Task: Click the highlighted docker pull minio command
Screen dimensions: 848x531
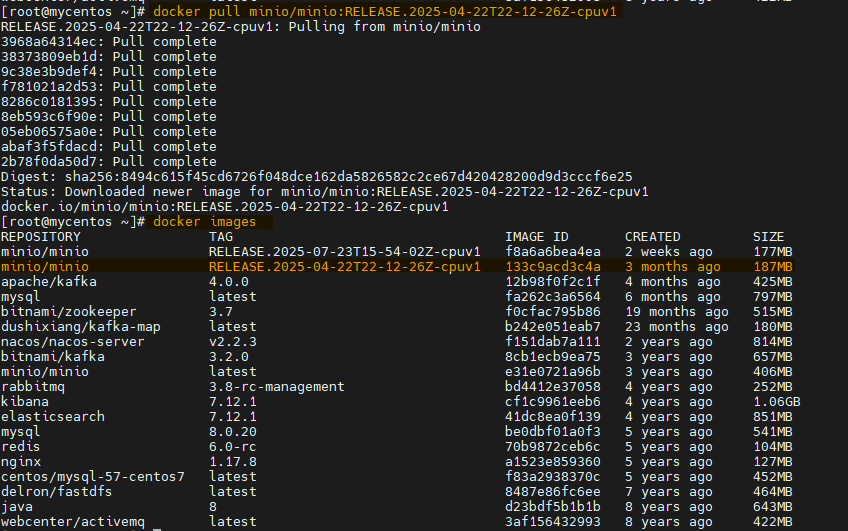Action: [x=385, y=11]
